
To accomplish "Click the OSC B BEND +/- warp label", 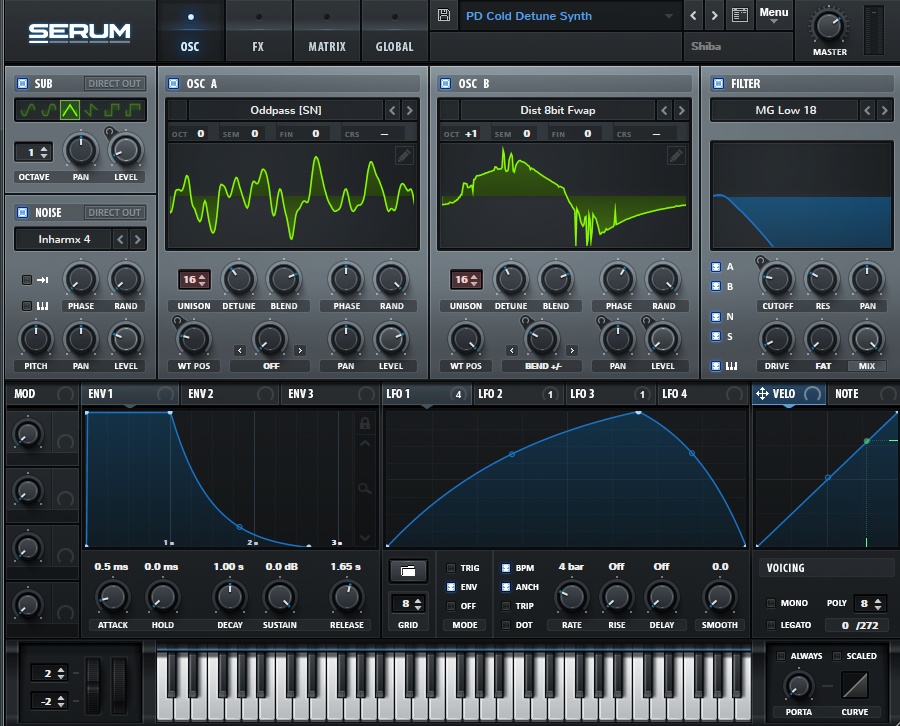I will 542,366.
